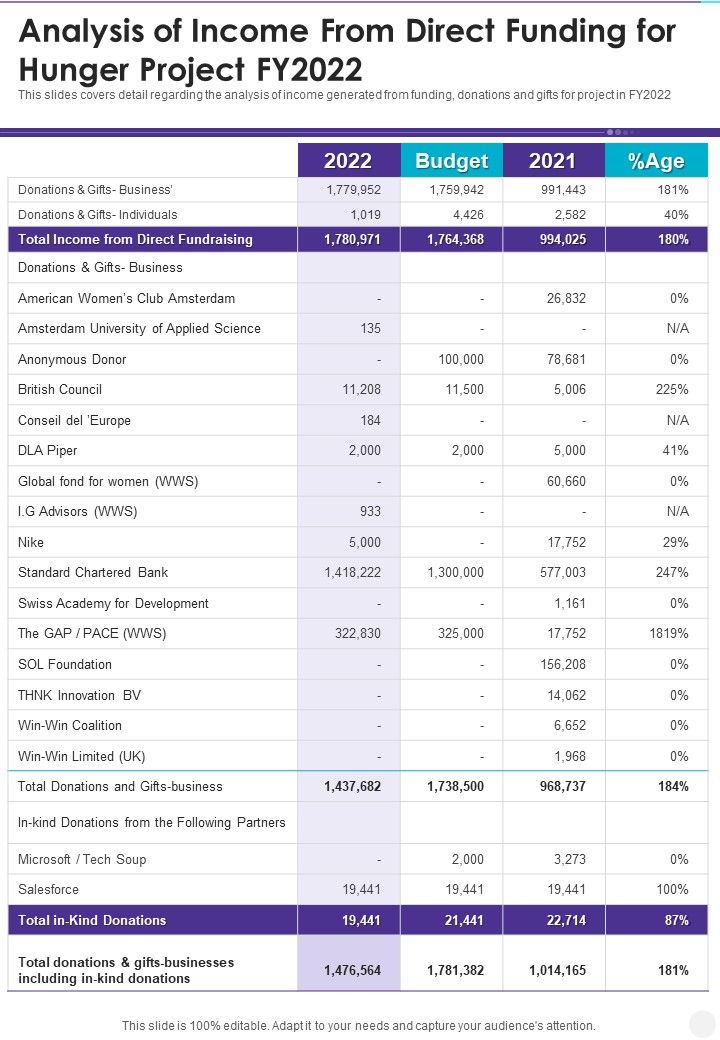Click the value 1,764,368 in the total income row

pyautogui.click(x=455, y=239)
